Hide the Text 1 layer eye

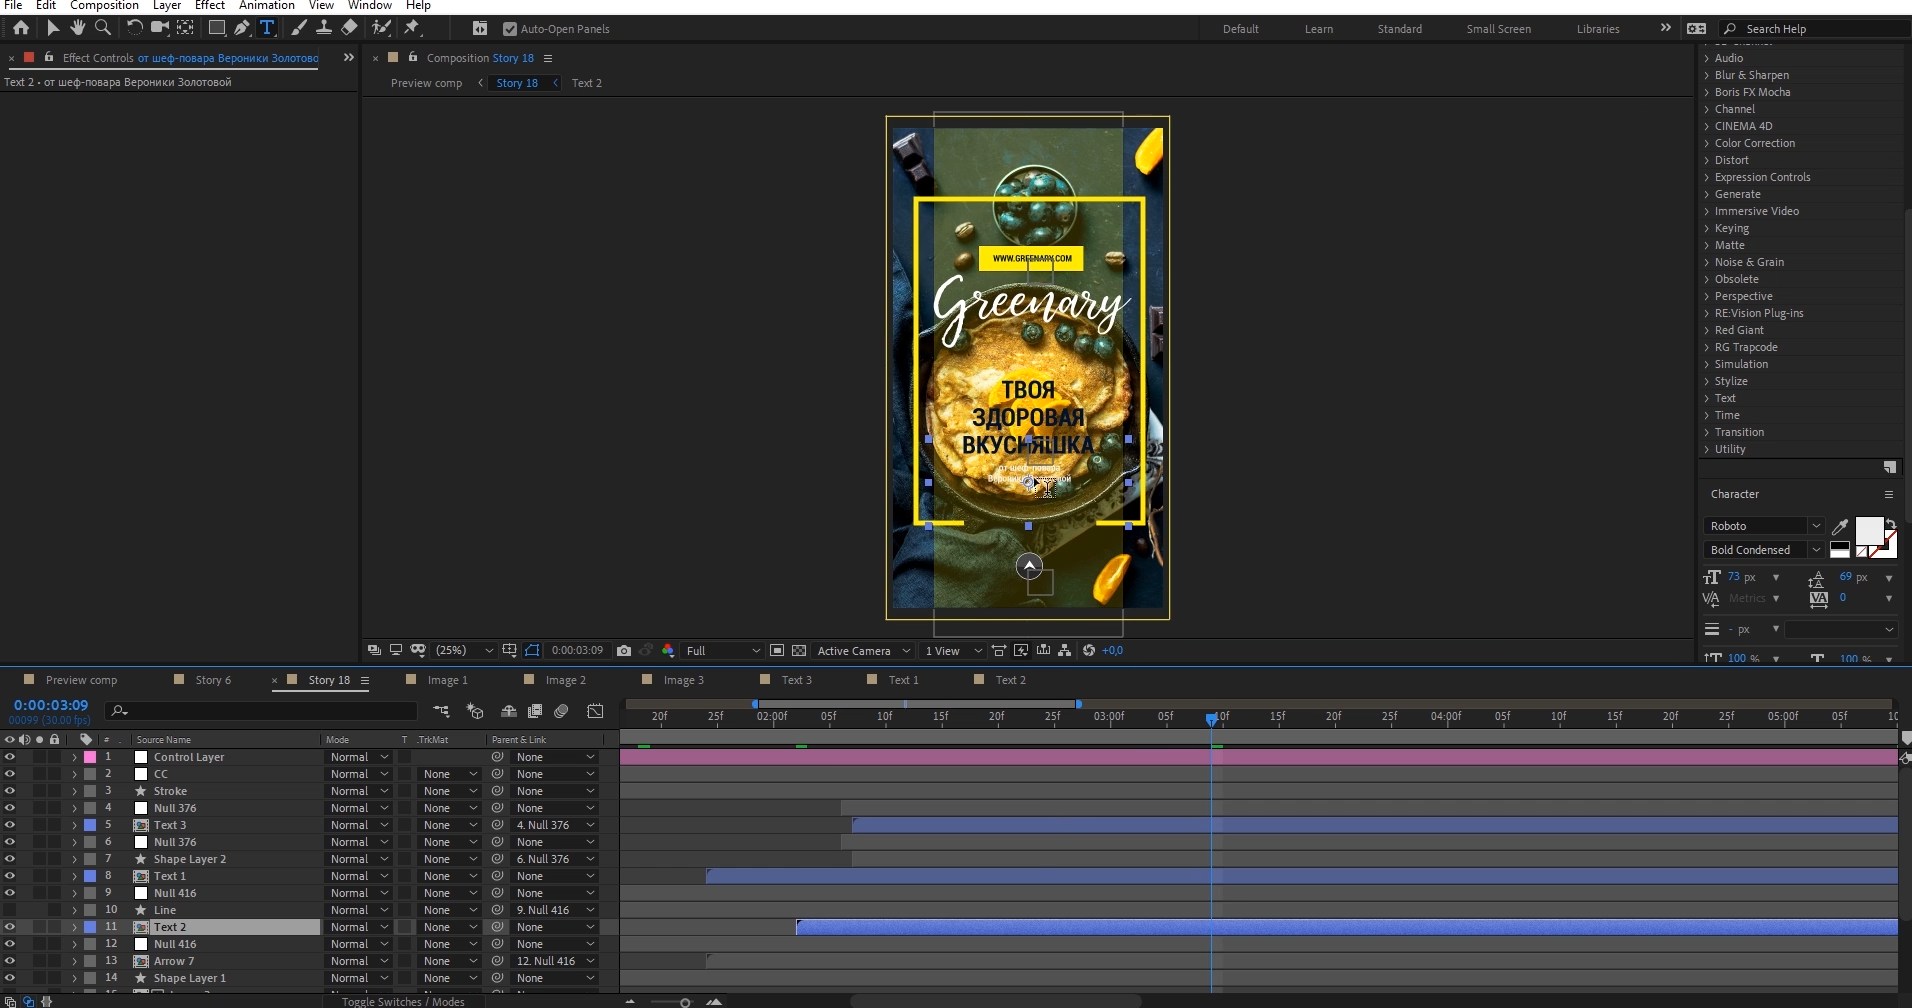click(x=10, y=876)
